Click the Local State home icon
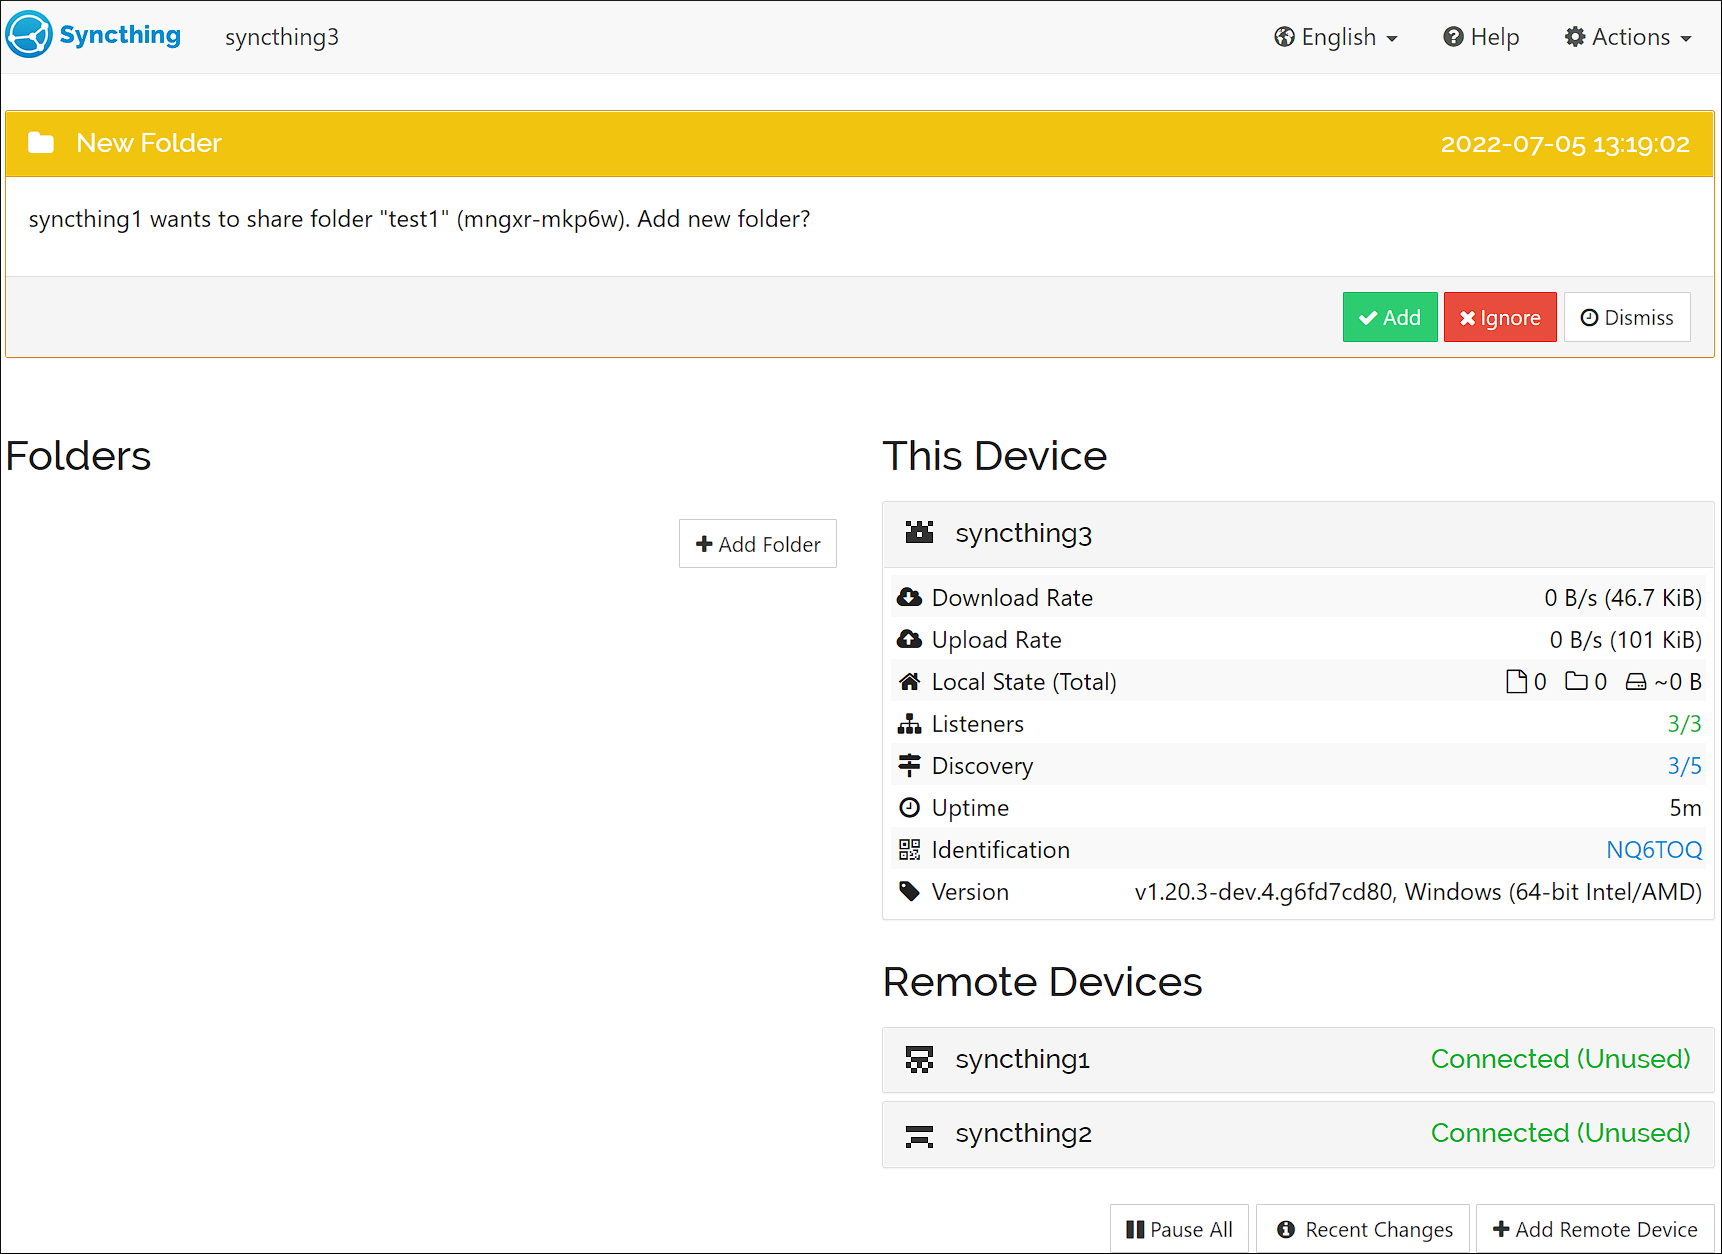Image resolution: width=1722 pixels, height=1254 pixels. 909,682
